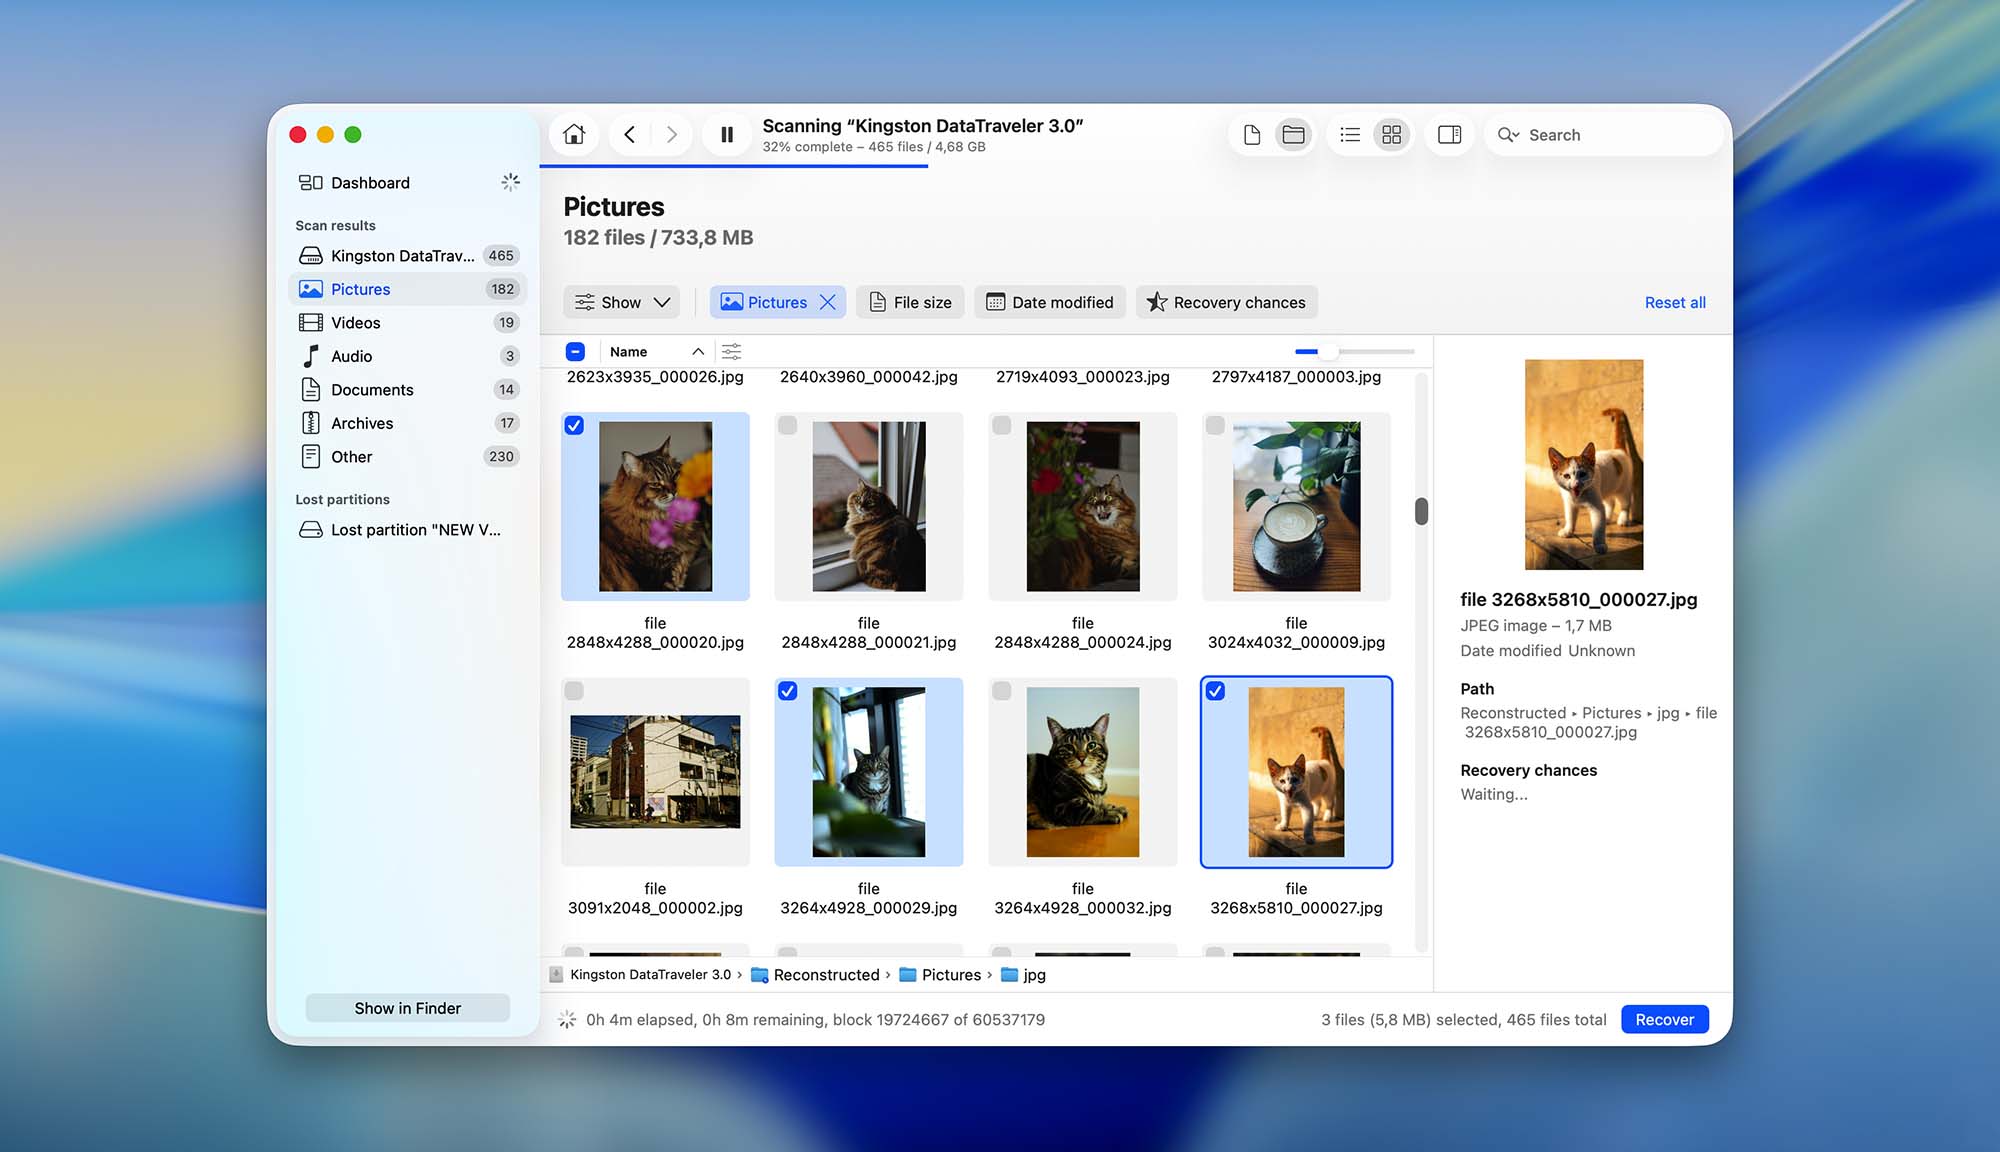Pause the ongoing scan

[727, 133]
